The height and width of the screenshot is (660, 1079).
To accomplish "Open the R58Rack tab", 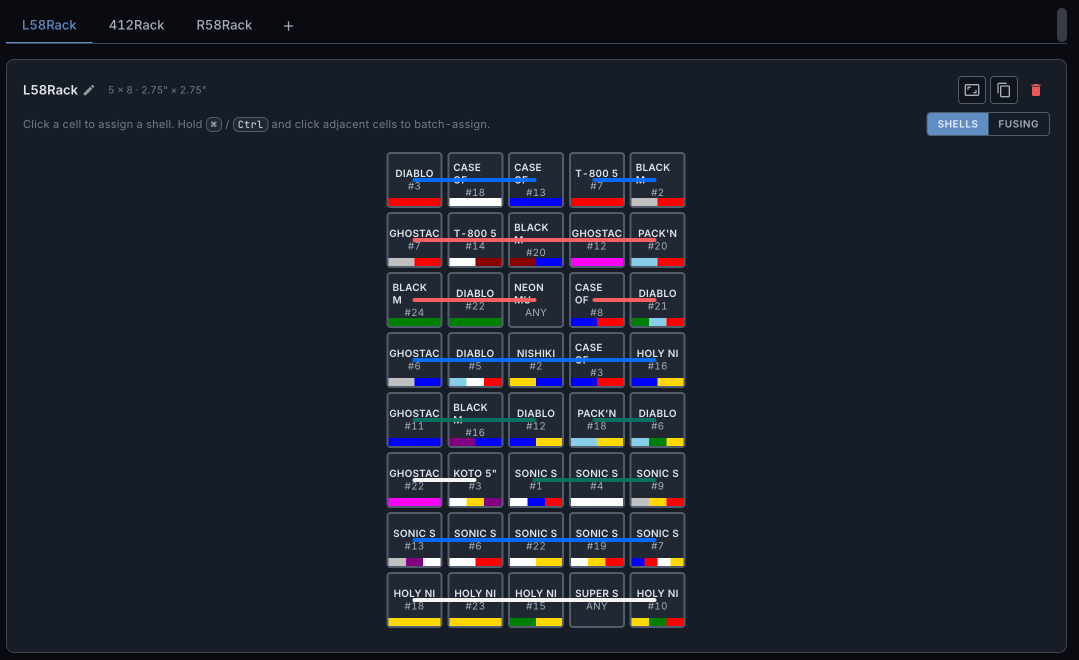I will (224, 25).
